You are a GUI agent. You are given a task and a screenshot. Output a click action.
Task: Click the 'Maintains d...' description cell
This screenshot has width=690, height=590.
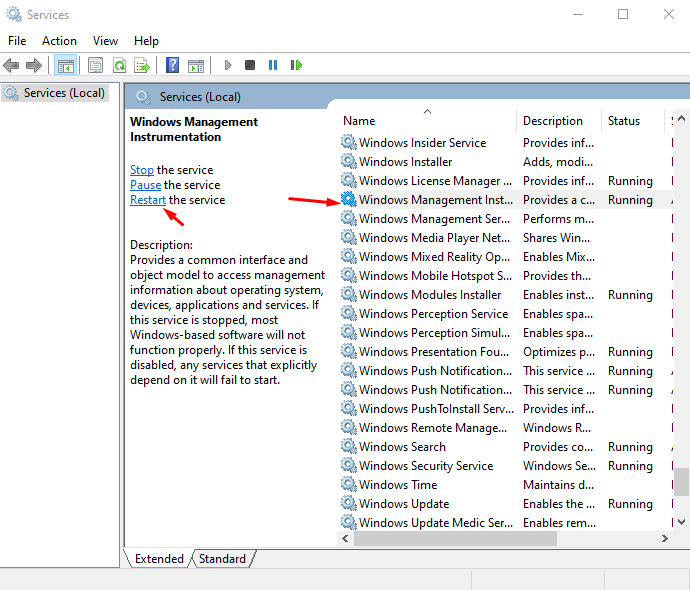(558, 484)
